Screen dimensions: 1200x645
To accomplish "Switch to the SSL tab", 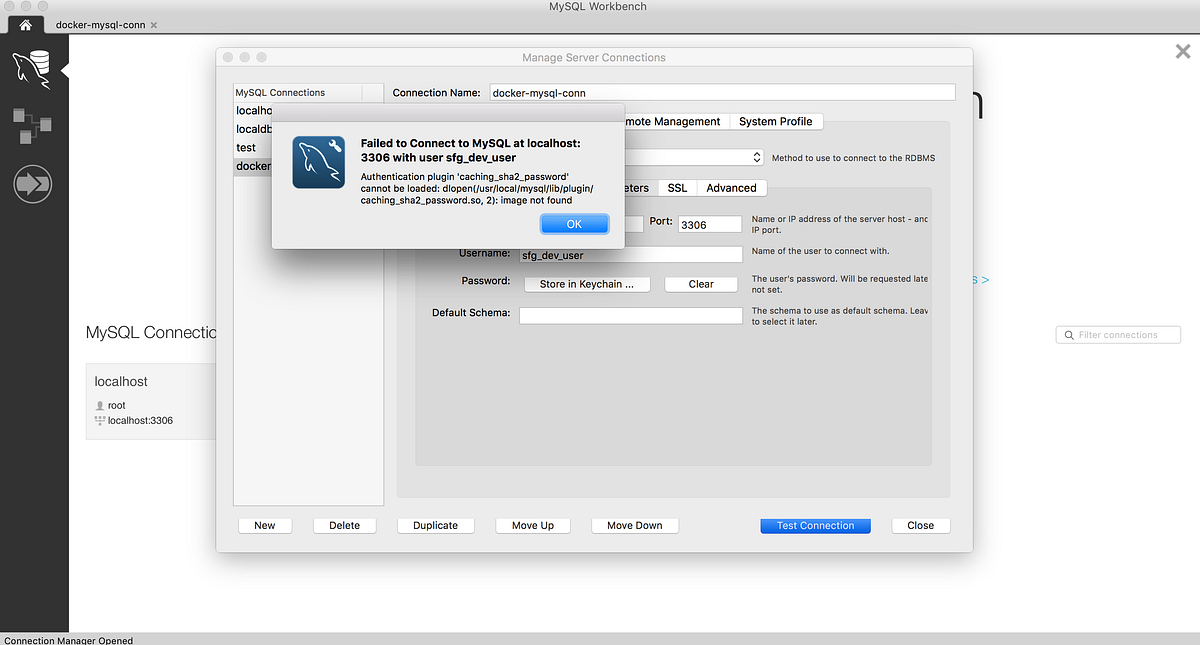I will 677,187.
